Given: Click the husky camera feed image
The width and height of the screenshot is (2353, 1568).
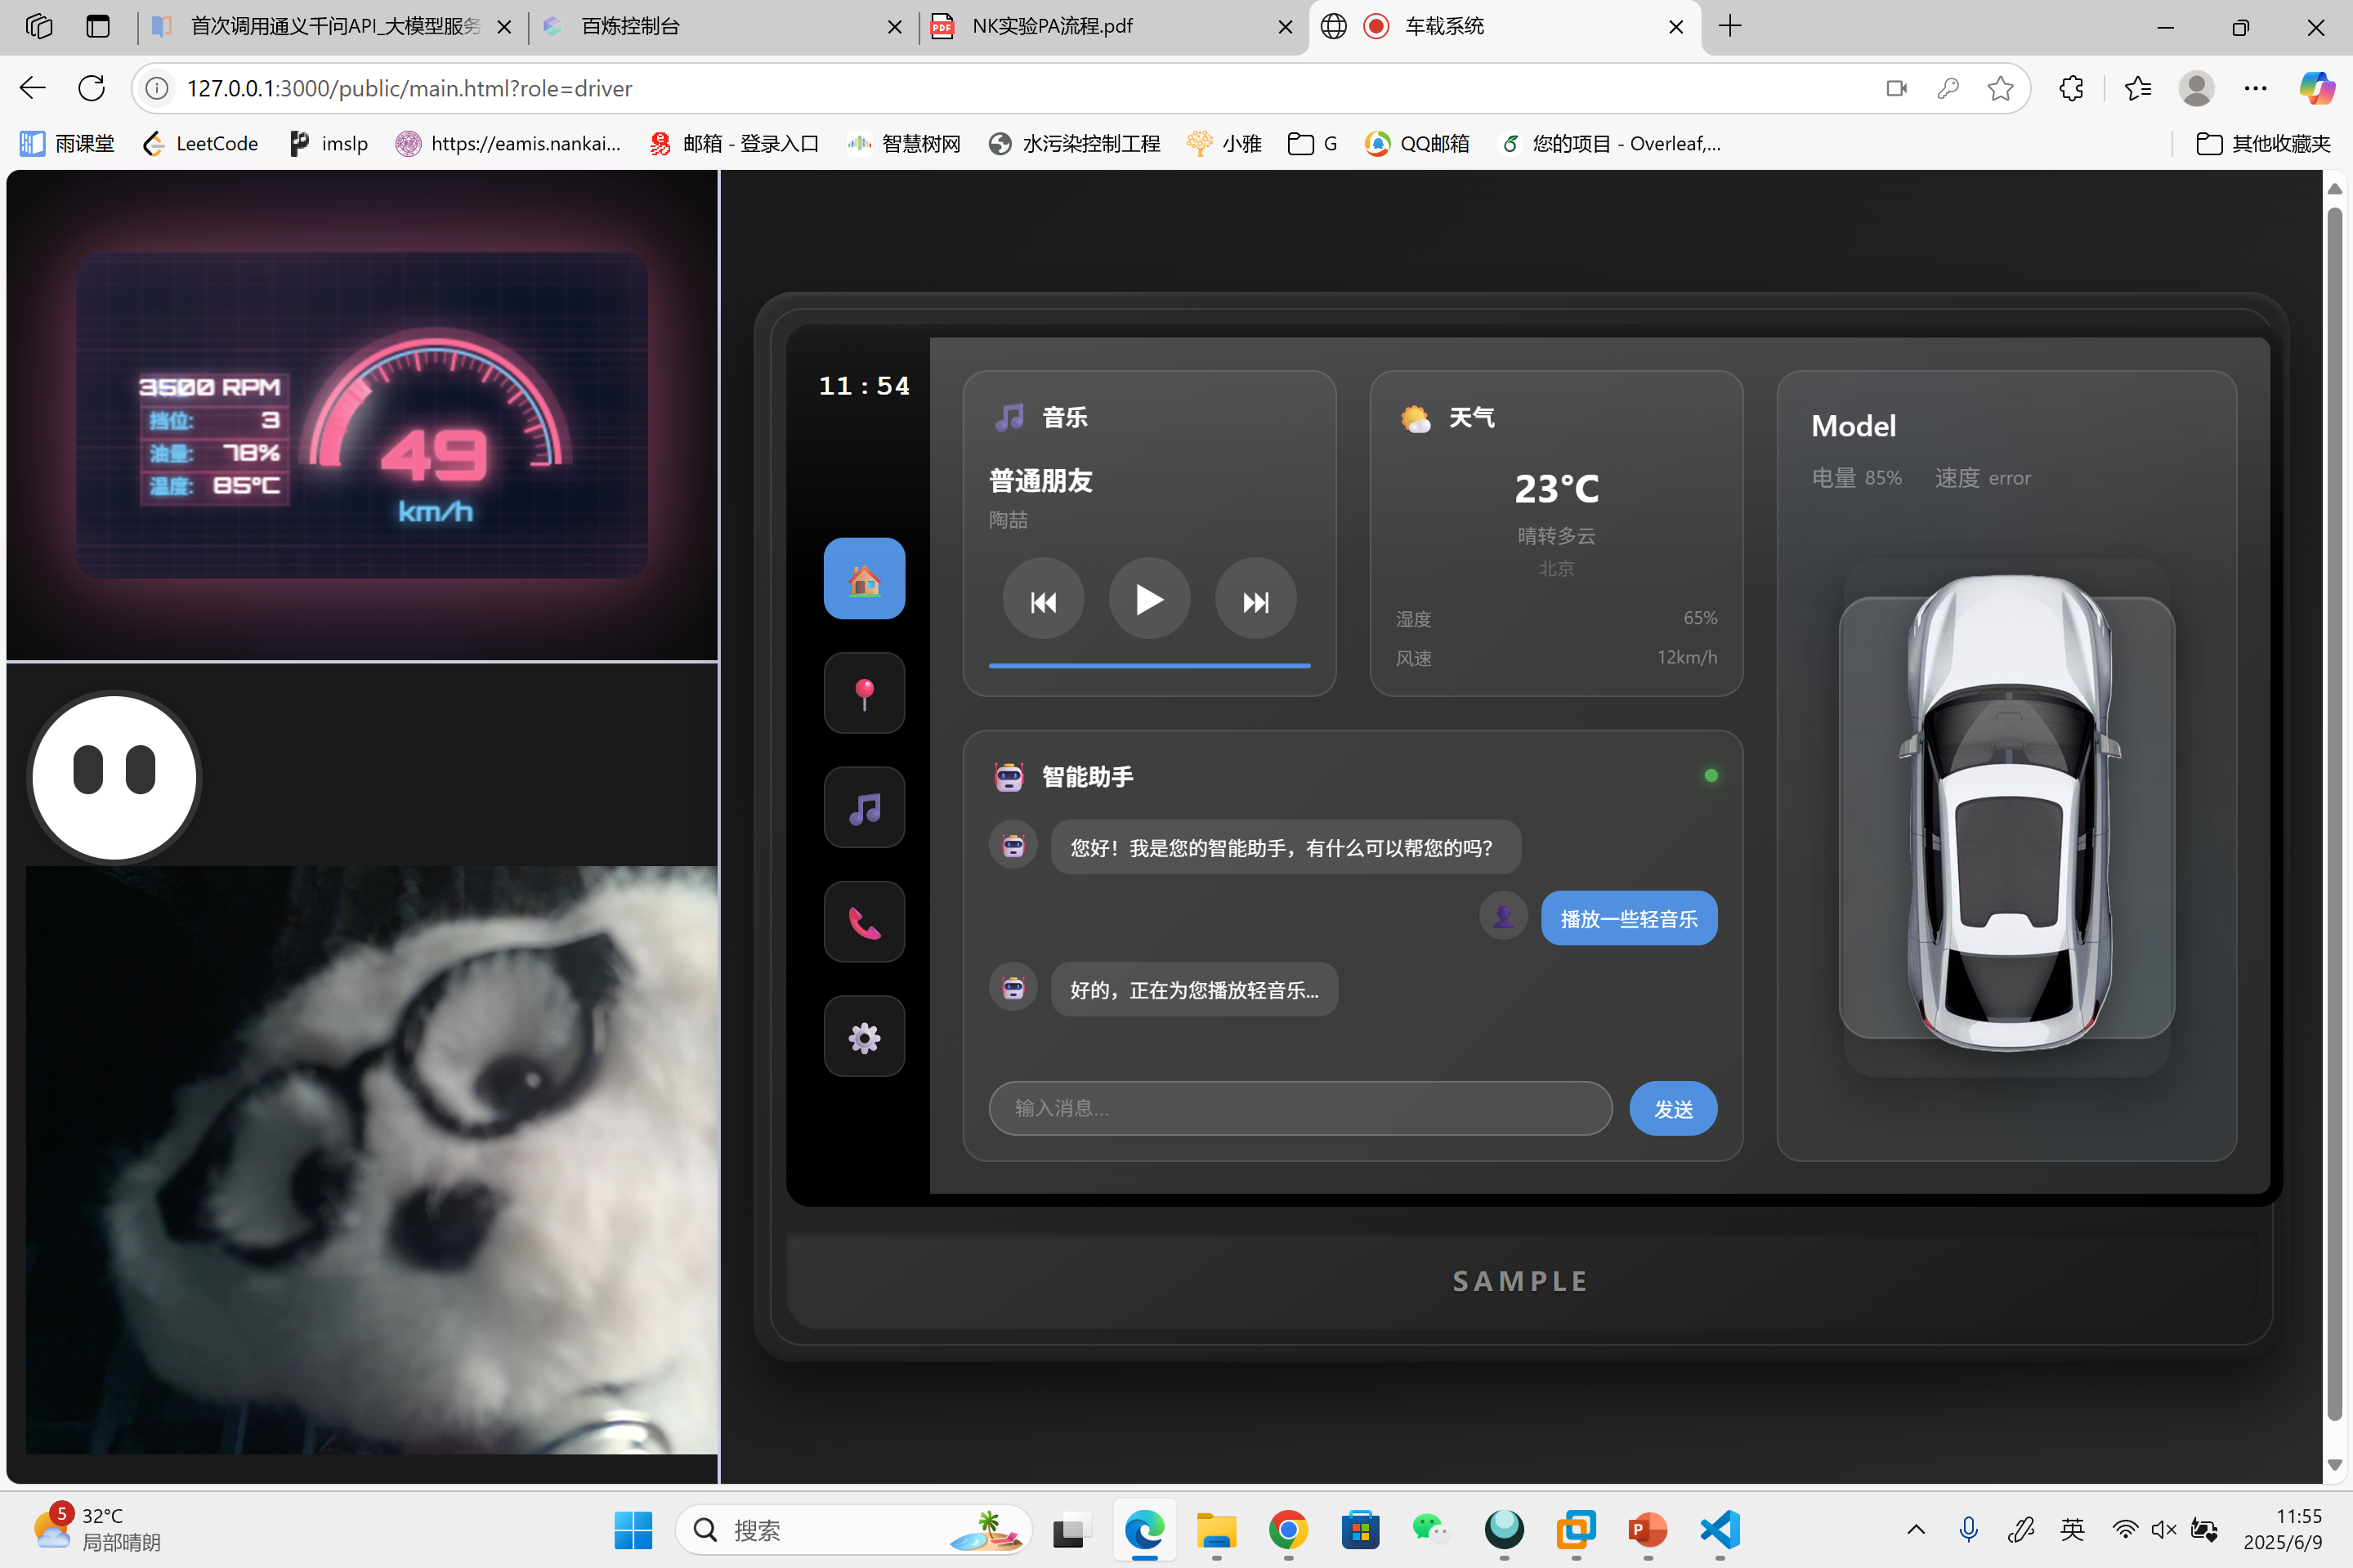Looking at the screenshot, I should coord(371,1160).
